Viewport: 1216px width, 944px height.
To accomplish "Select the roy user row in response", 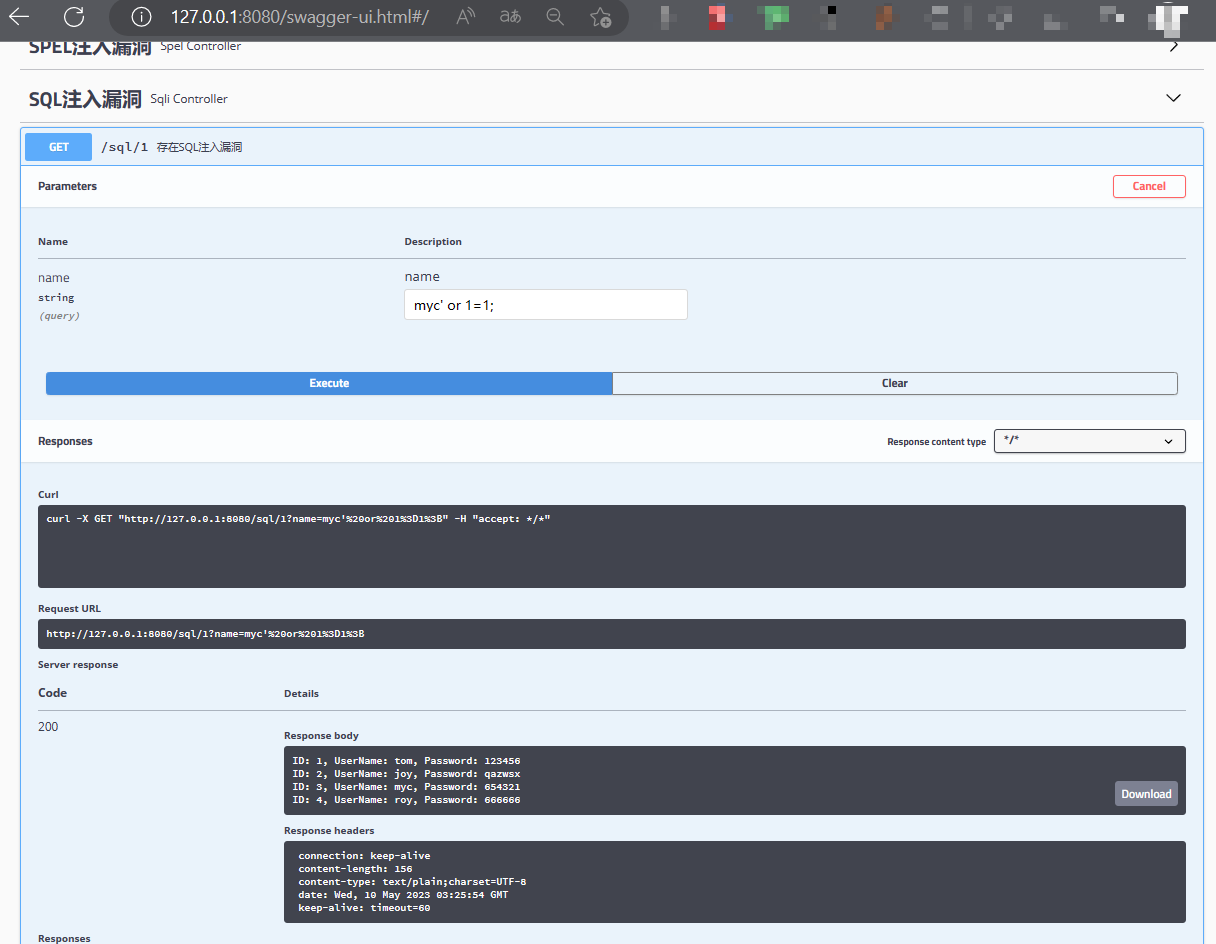I will (x=406, y=800).
